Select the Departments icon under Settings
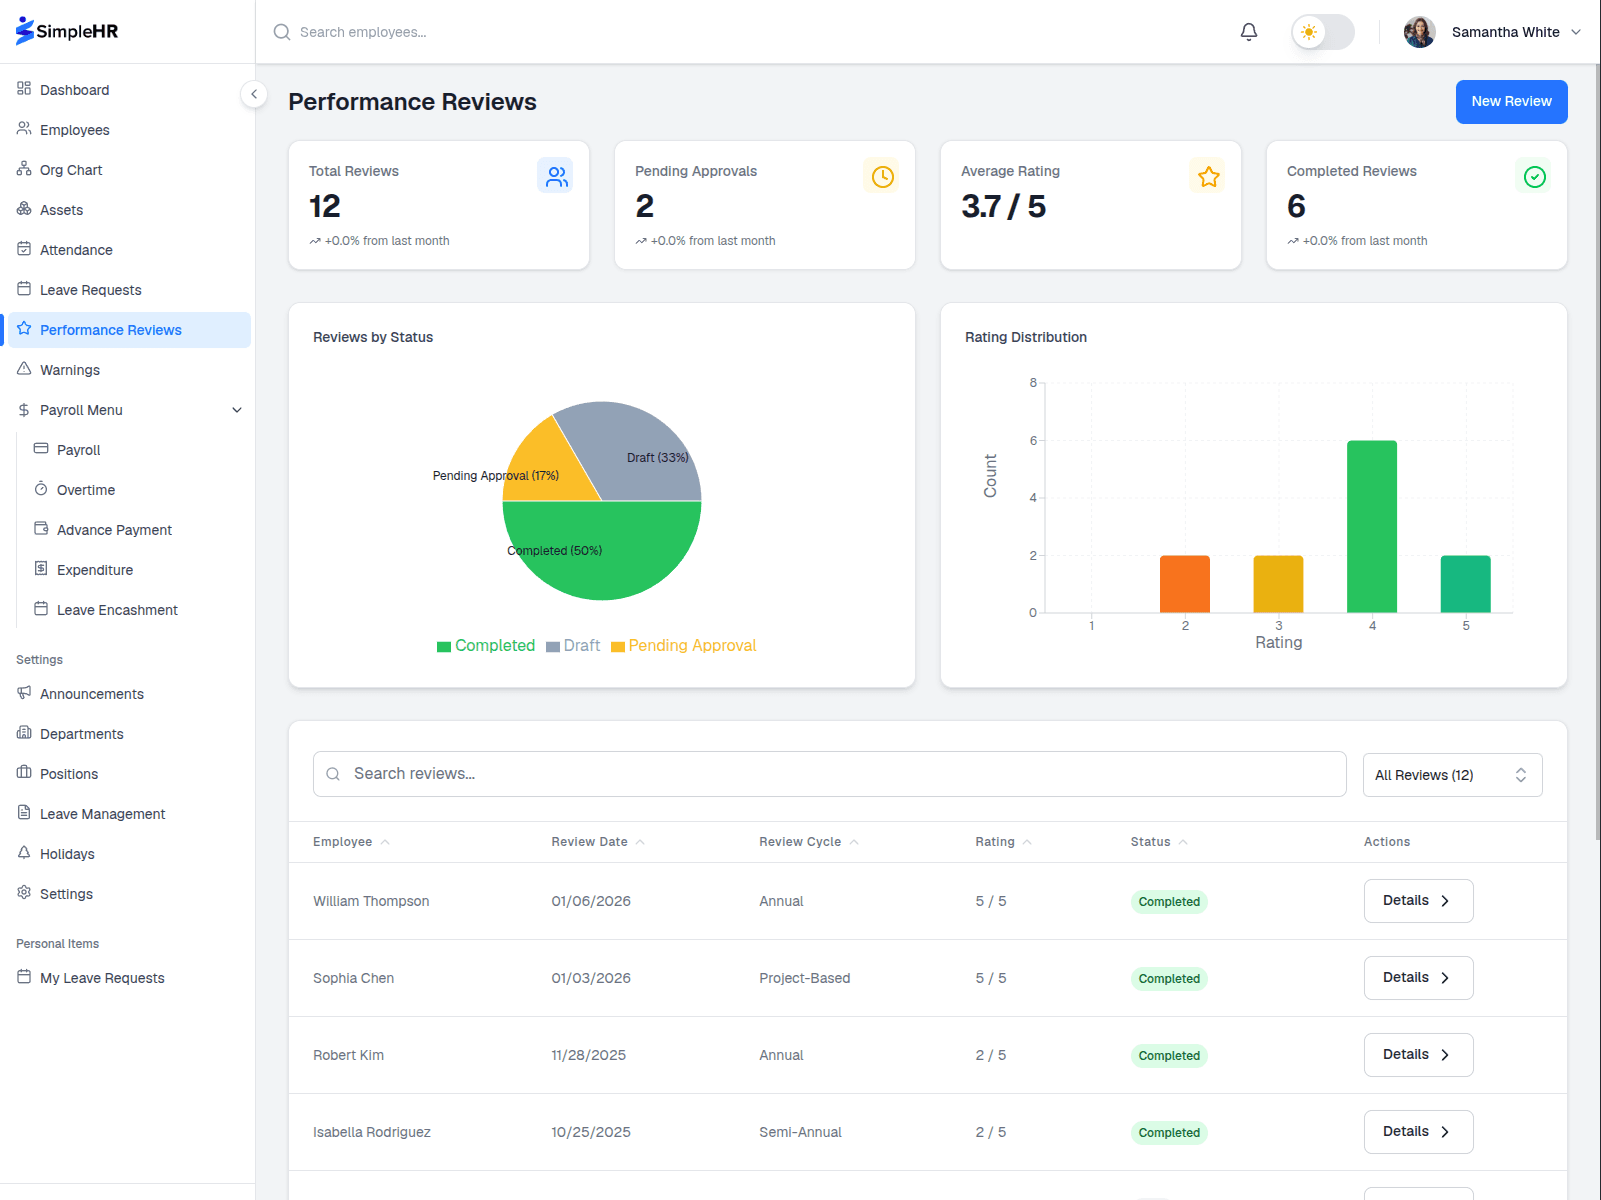 pyautogui.click(x=24, y=733)
